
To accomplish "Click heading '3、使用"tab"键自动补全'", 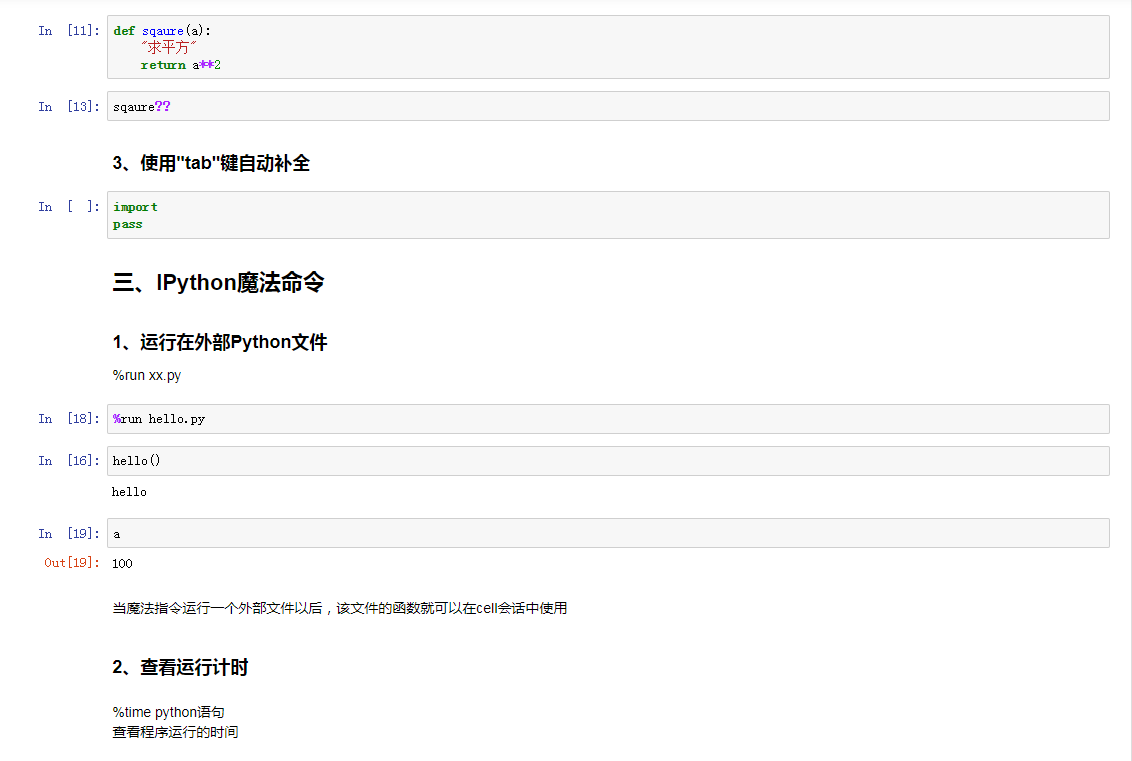I will coord(211,163).
